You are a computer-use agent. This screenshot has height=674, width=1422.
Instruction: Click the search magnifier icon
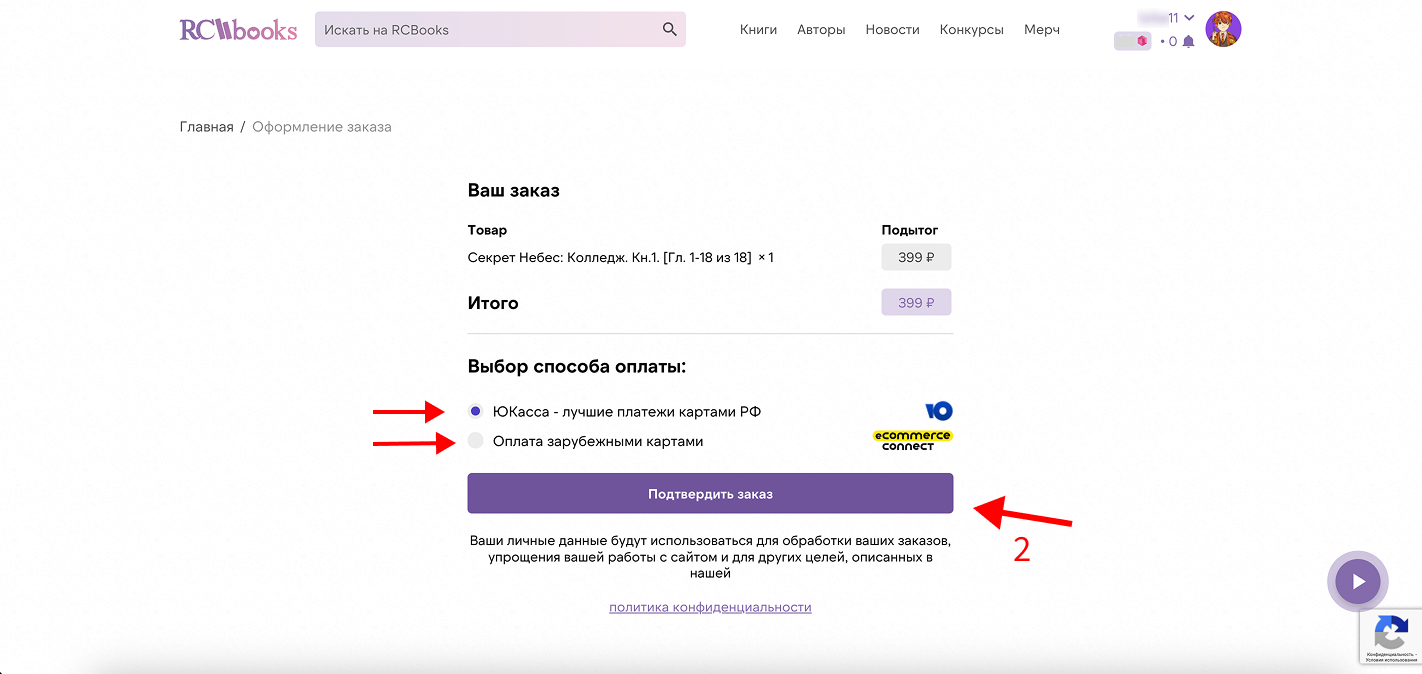click(669, 30)
